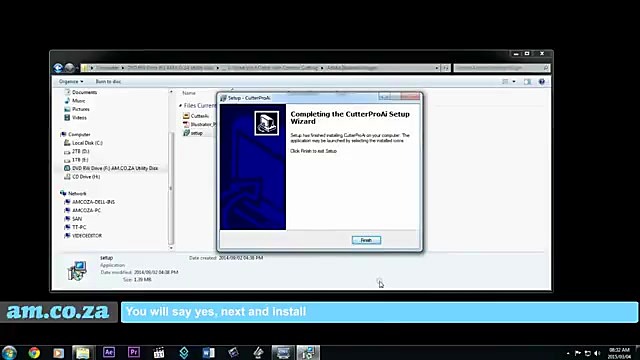
Task: Click the setup file thumbnail in details pane
Action: (77, 271)
